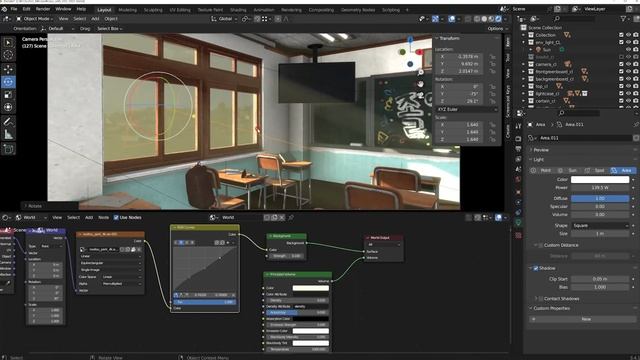
Task: Click the Blender logo icon
Action: coord(4,9)
